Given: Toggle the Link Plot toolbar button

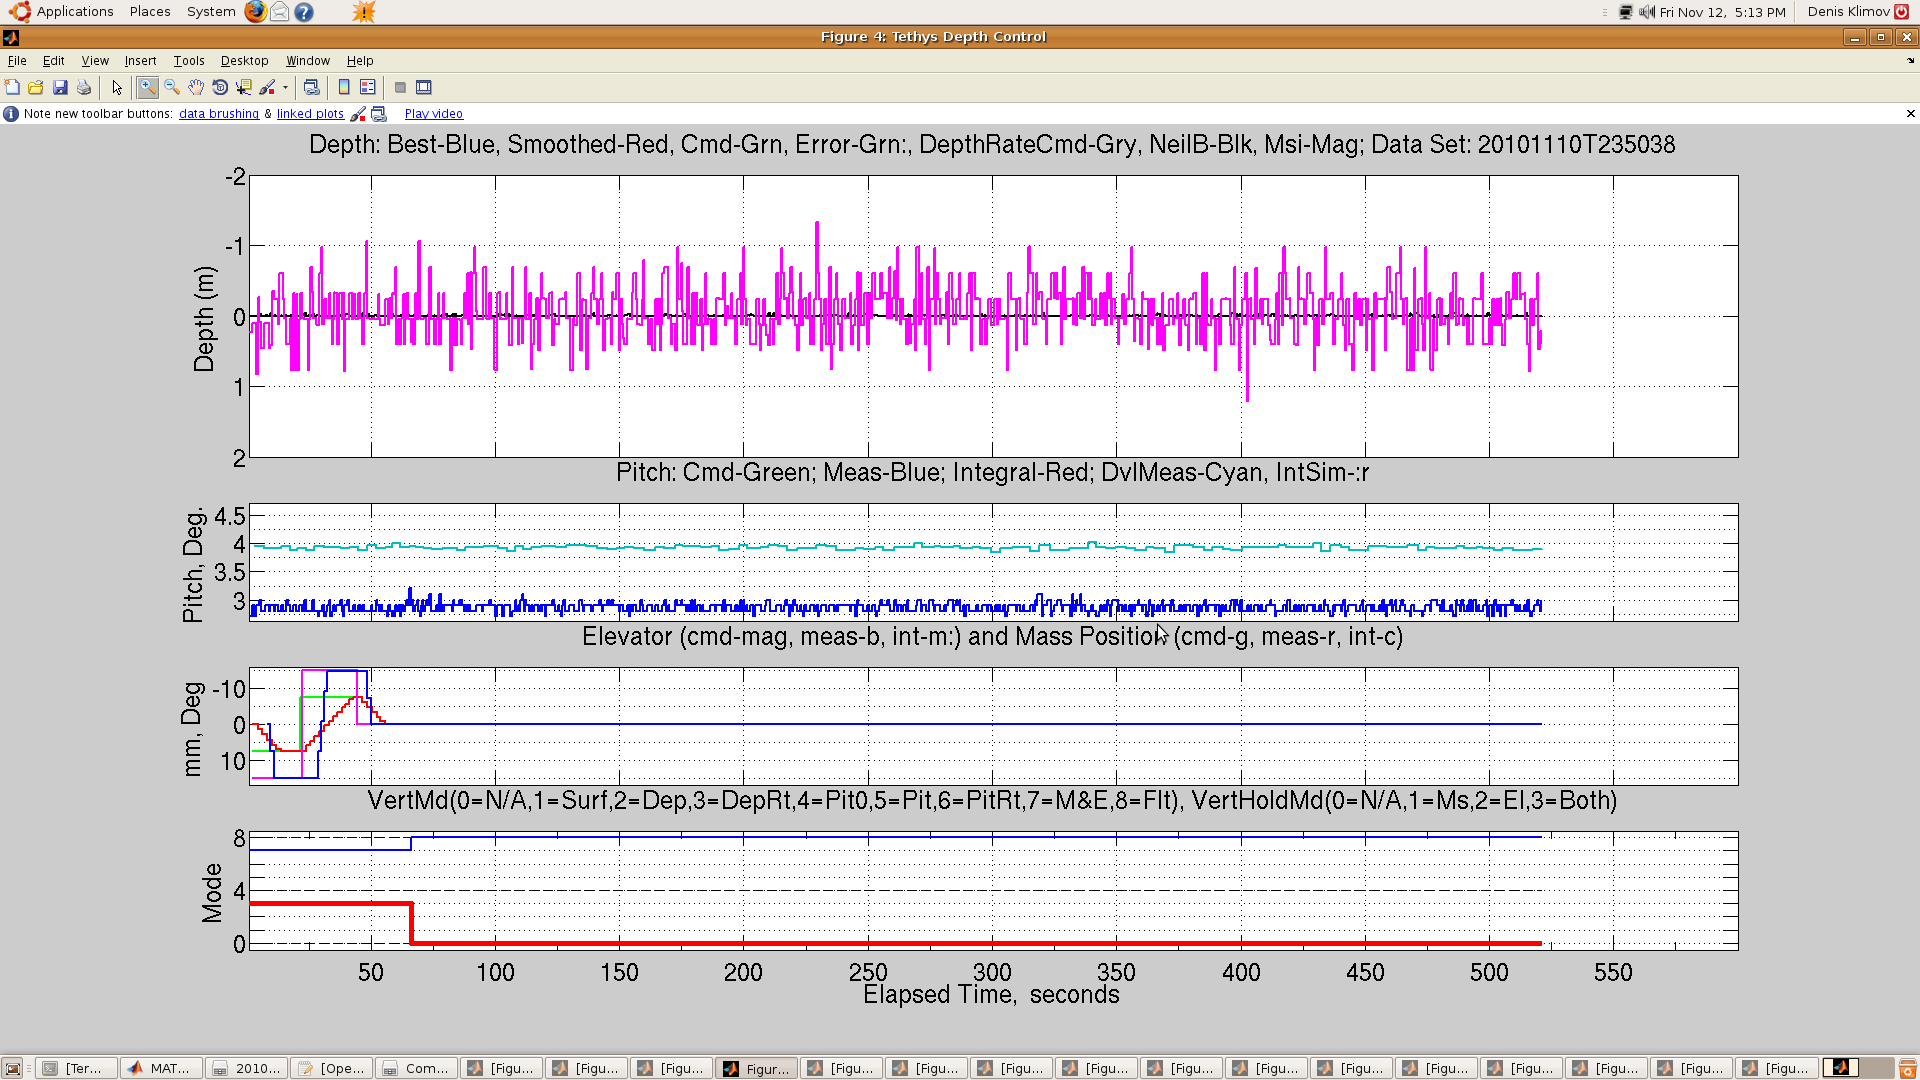Looking at the screenshot, I should 311,87.
